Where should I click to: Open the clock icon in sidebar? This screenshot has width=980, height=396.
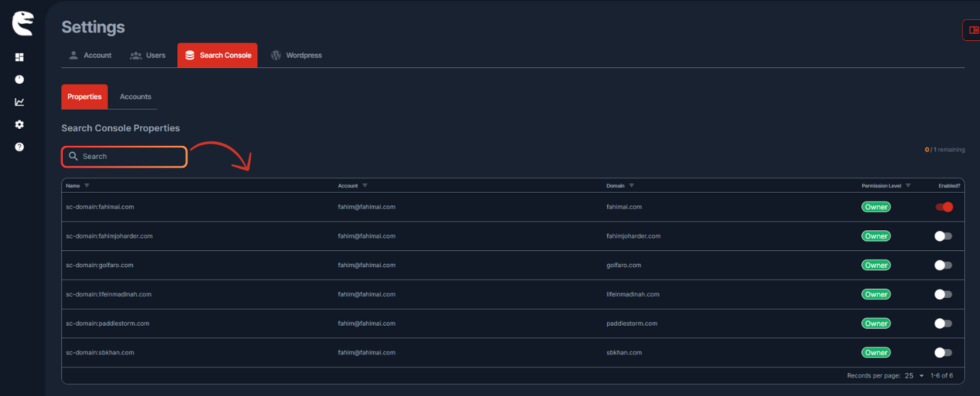(x=19, y=80)
